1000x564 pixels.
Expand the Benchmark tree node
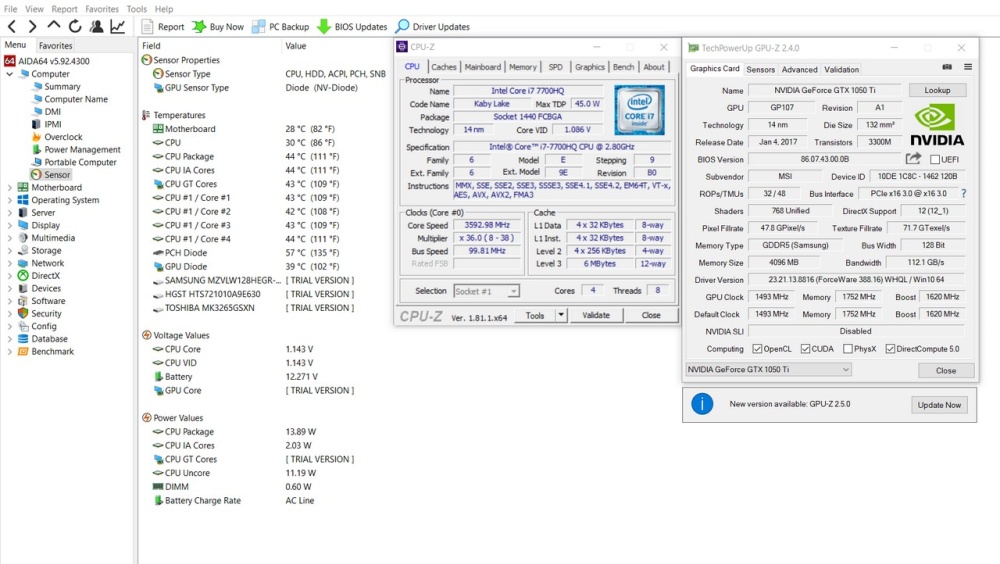pyautogui.click(x=10, y=352)
